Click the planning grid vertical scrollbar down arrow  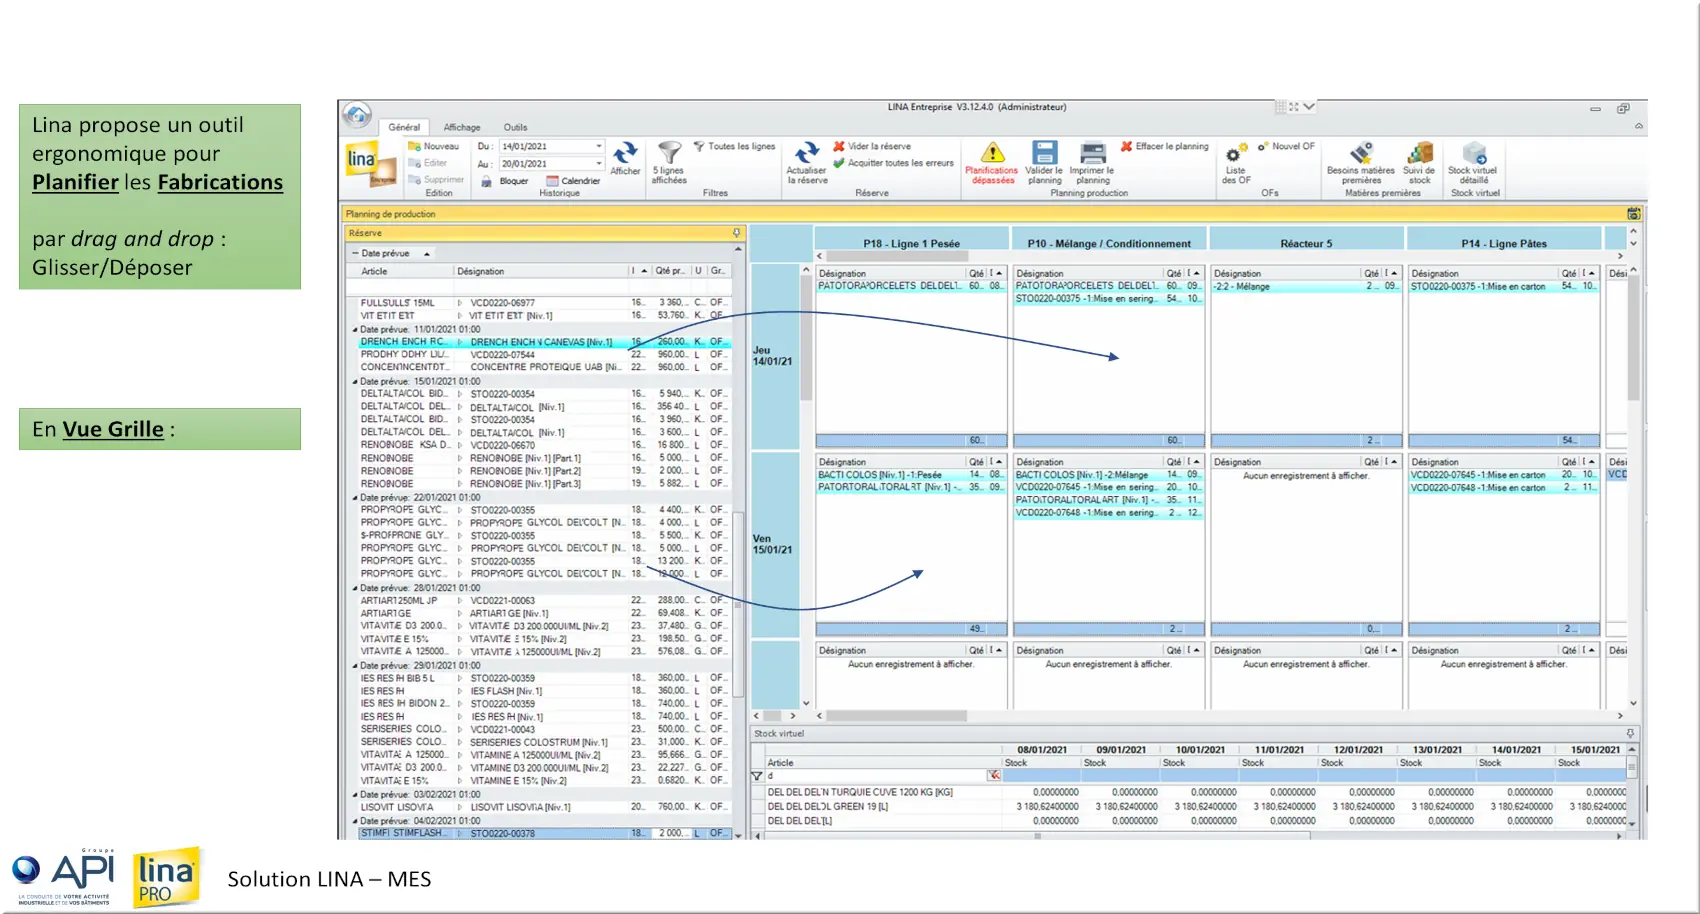point(1633,704)
